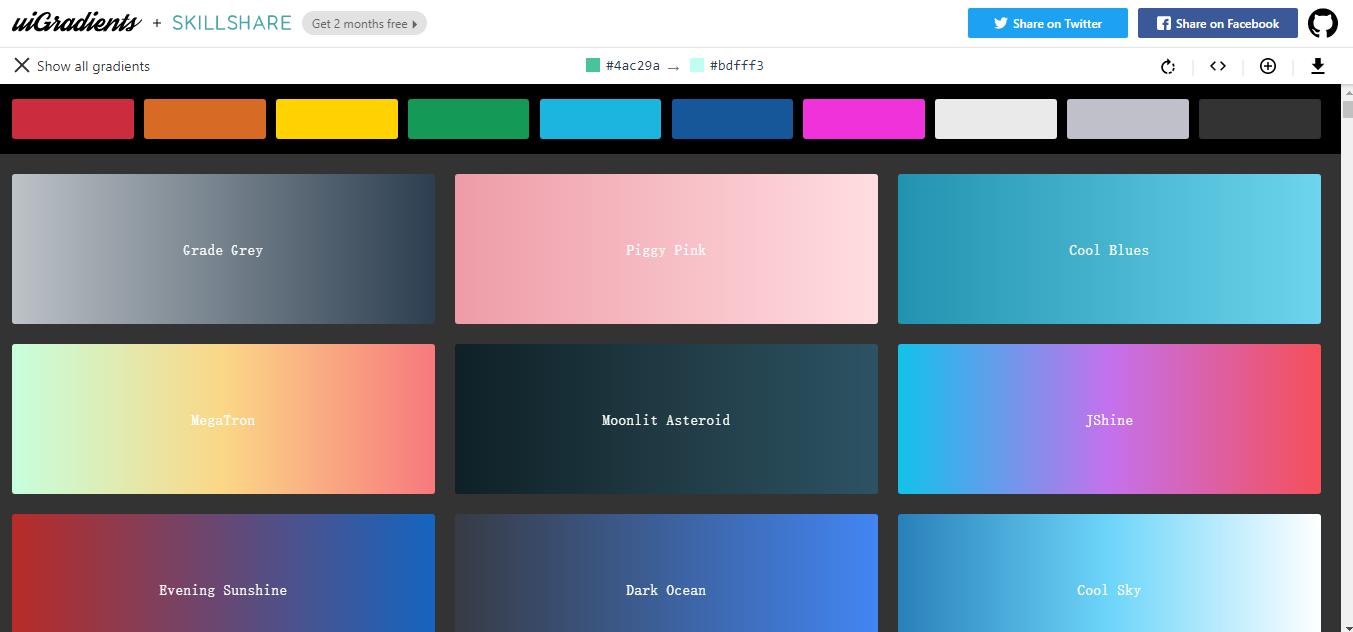Filter gradients by dark blue swatch

732,119
